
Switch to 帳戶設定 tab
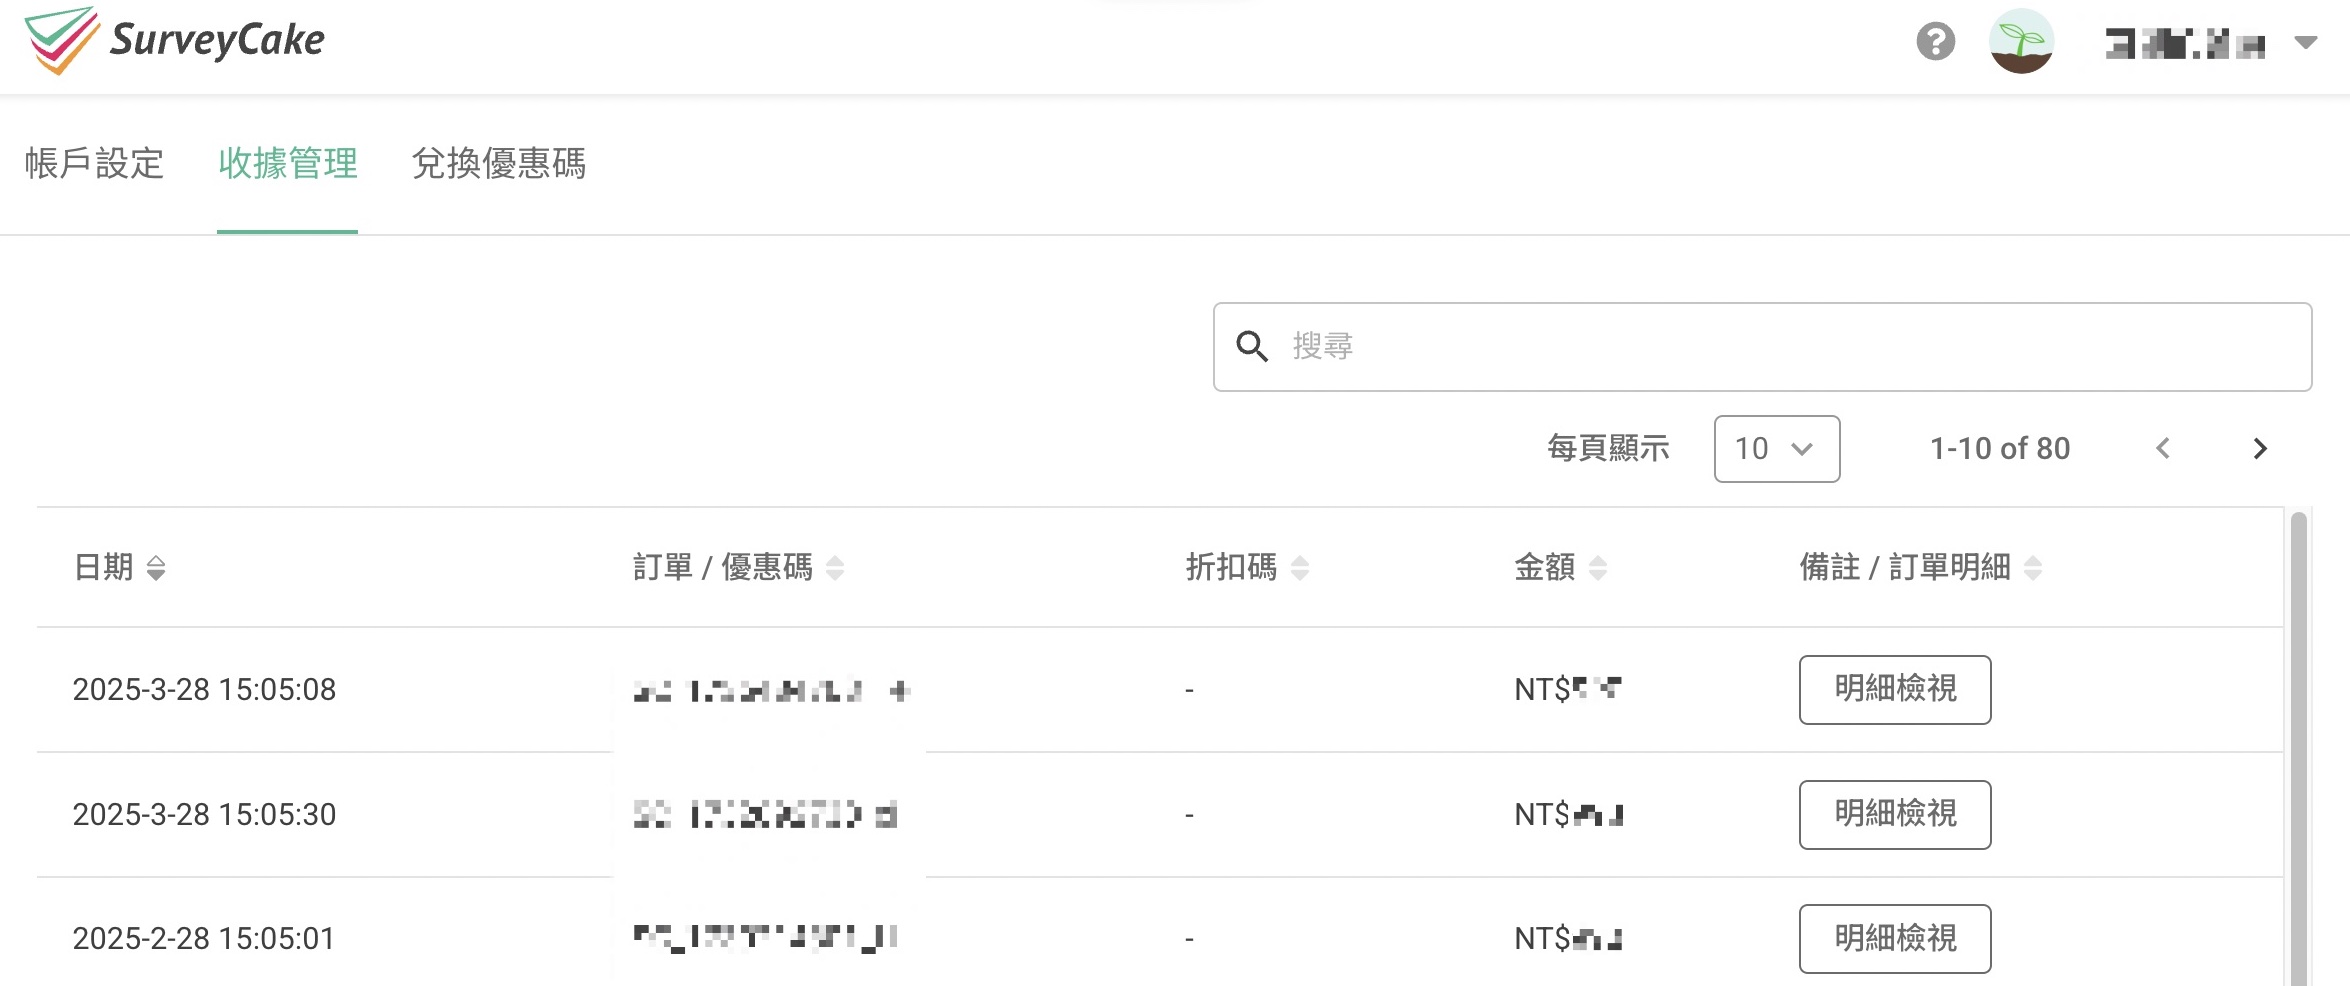coord(94,163)
